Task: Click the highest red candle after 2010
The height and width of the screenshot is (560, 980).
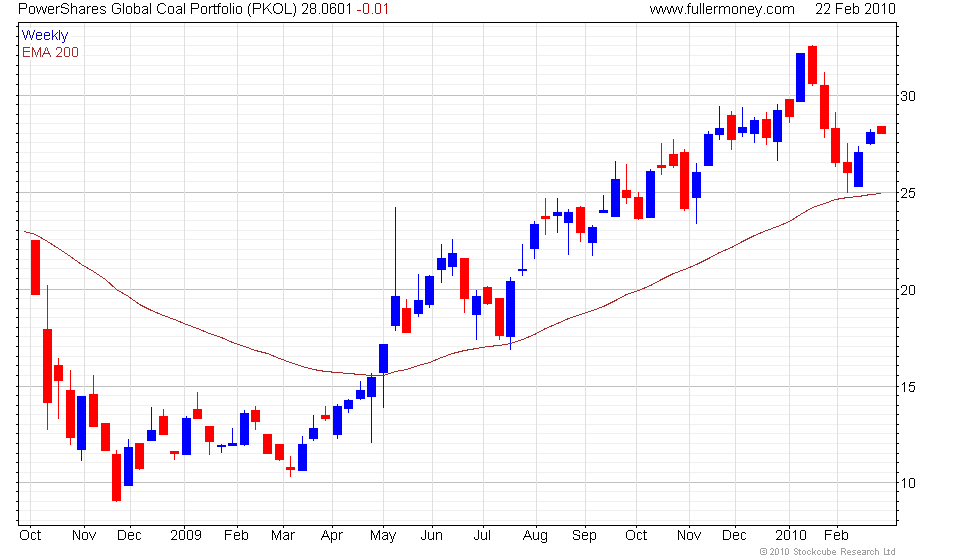Action: coord(812,65)
